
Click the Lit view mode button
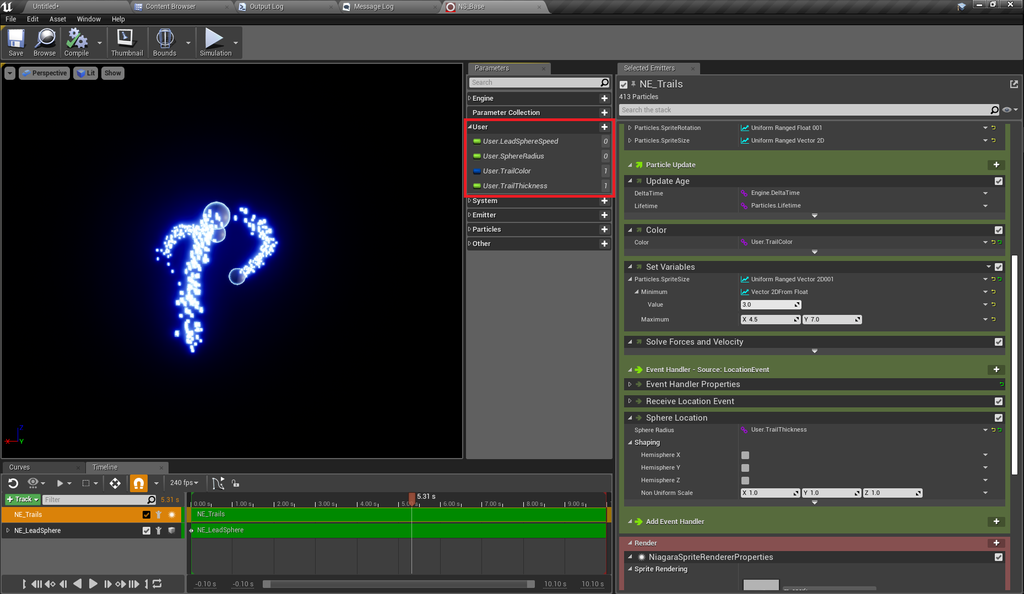(86, 73)
